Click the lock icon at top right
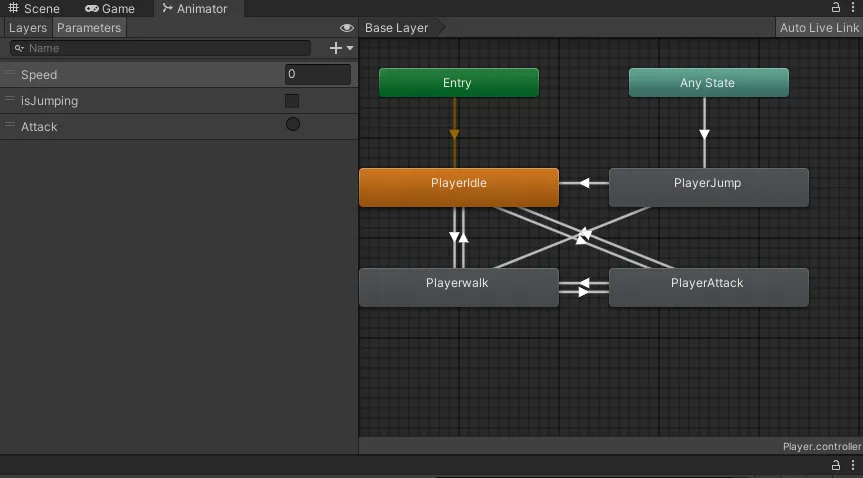Viewport: 863px width, 478px height. [835, 7]
